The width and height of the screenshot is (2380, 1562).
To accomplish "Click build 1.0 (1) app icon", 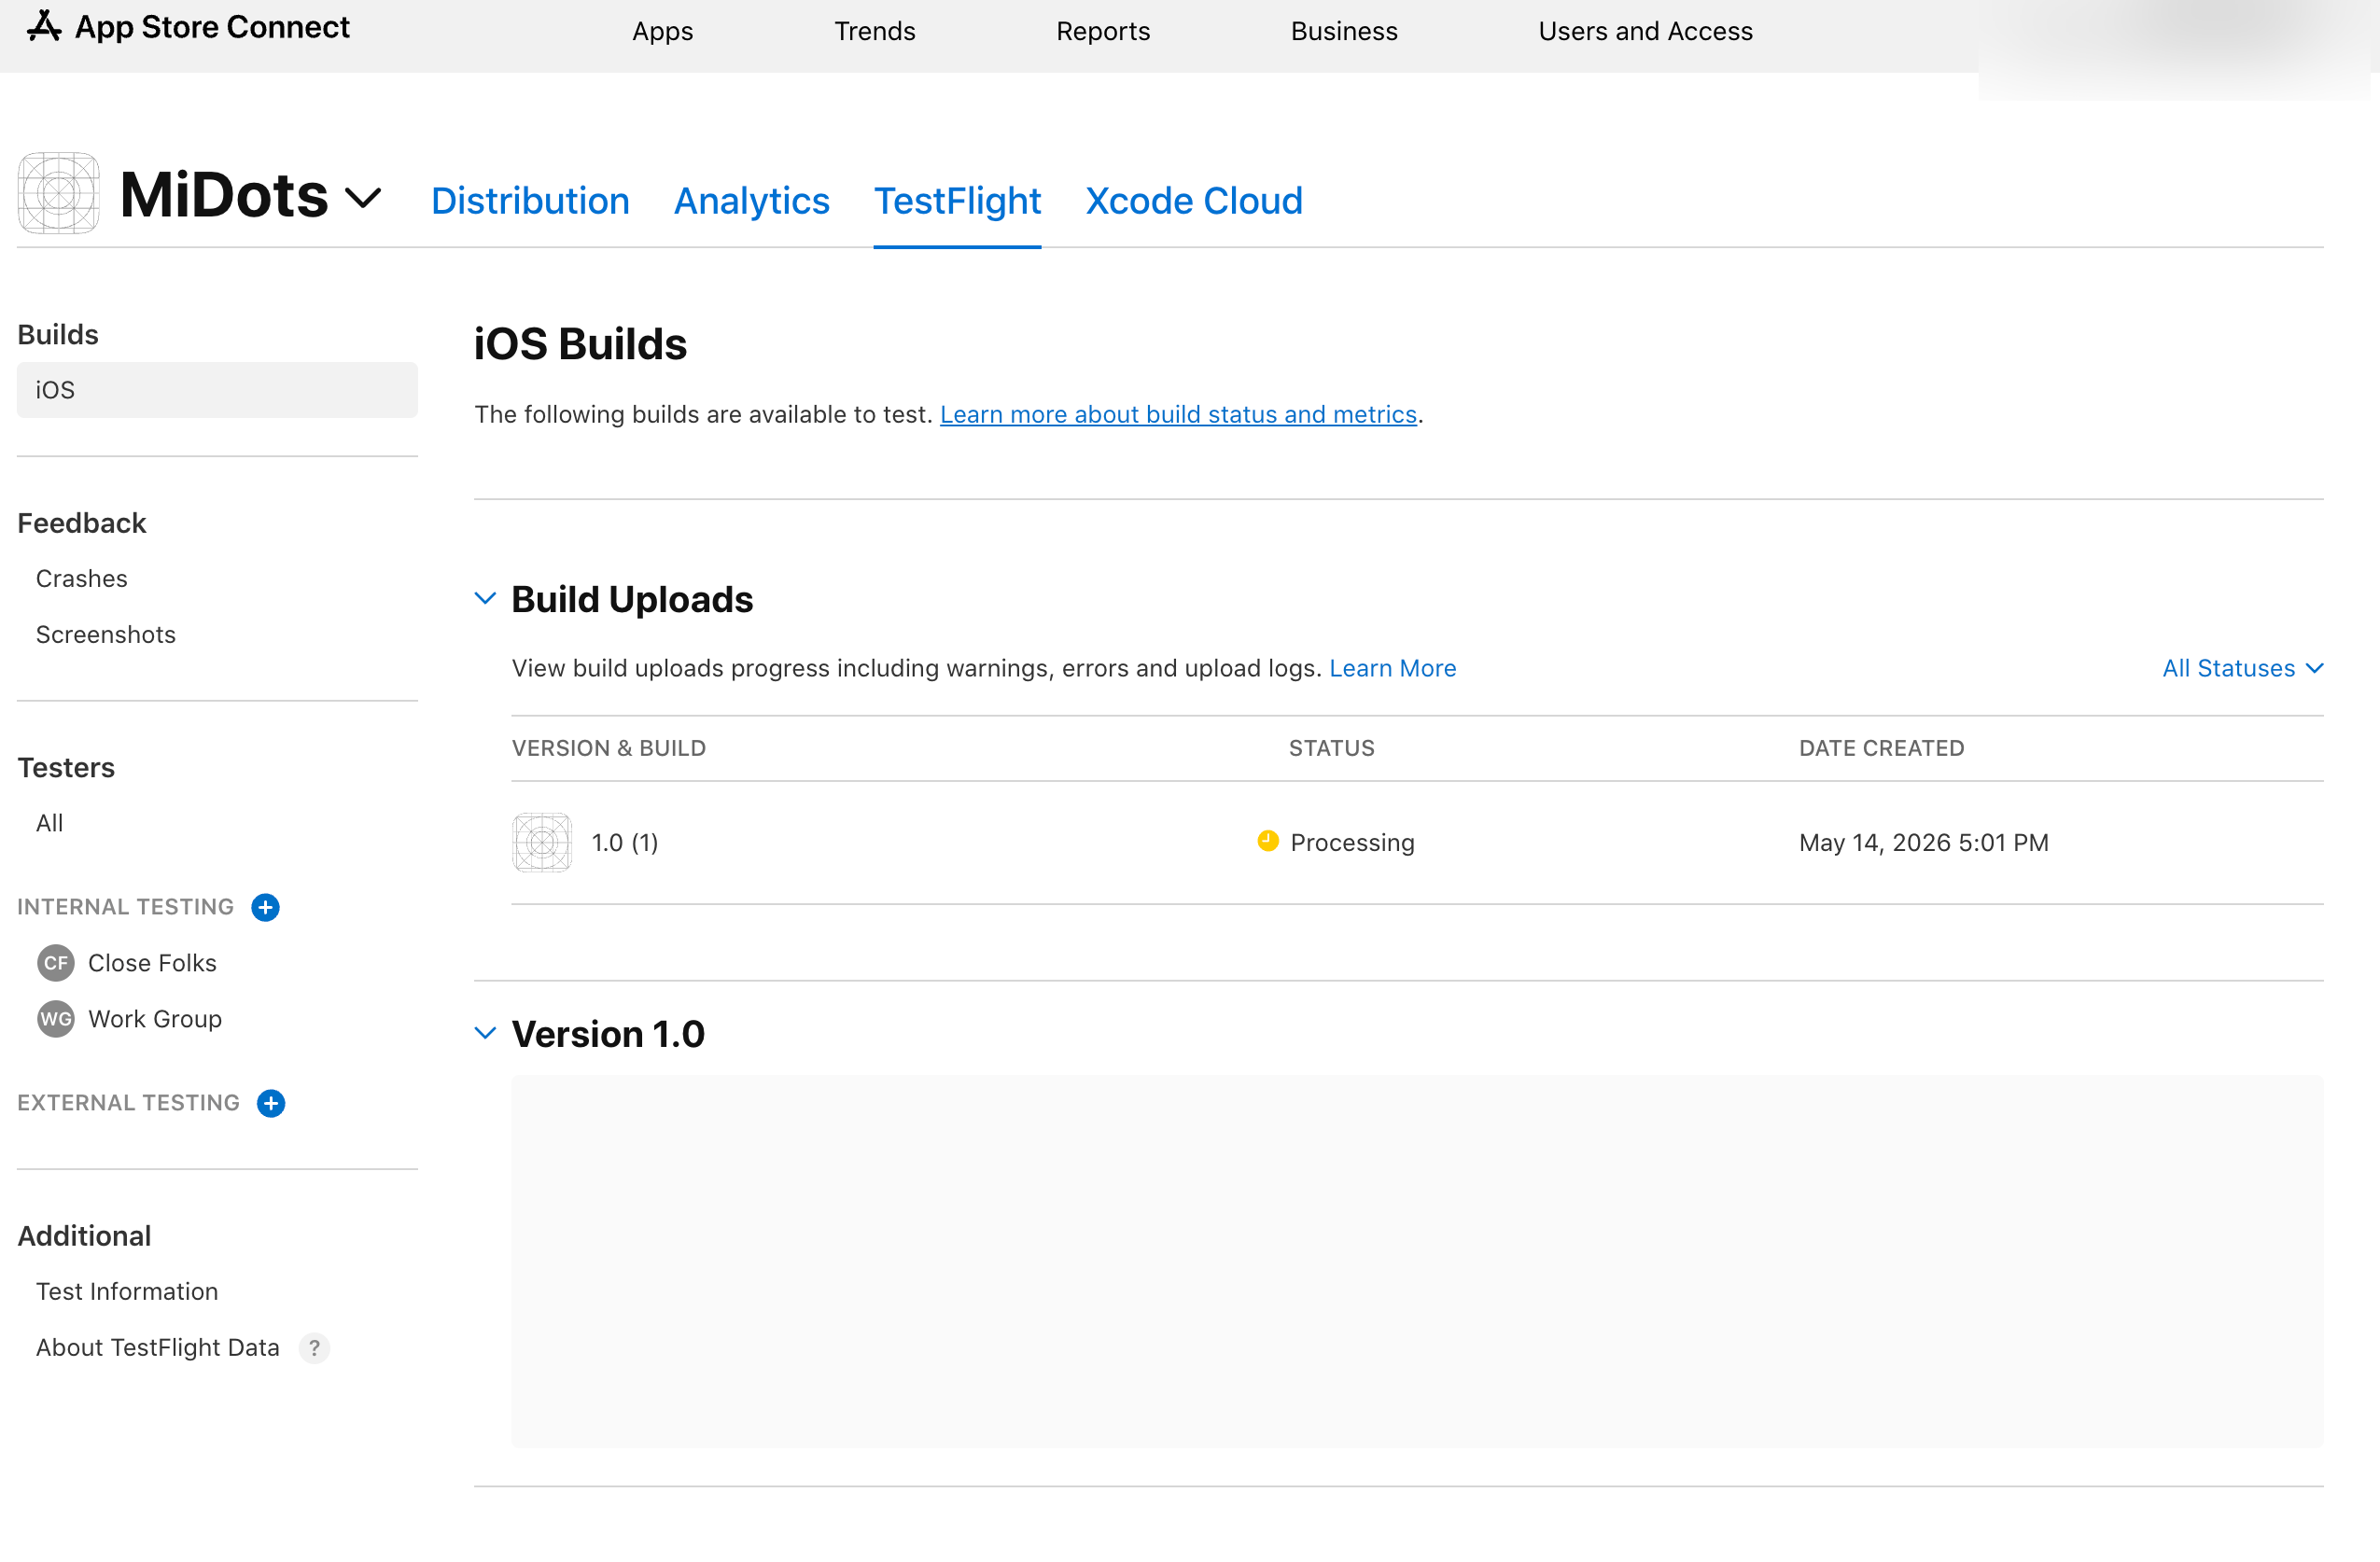I will click(x=542, y=843).
